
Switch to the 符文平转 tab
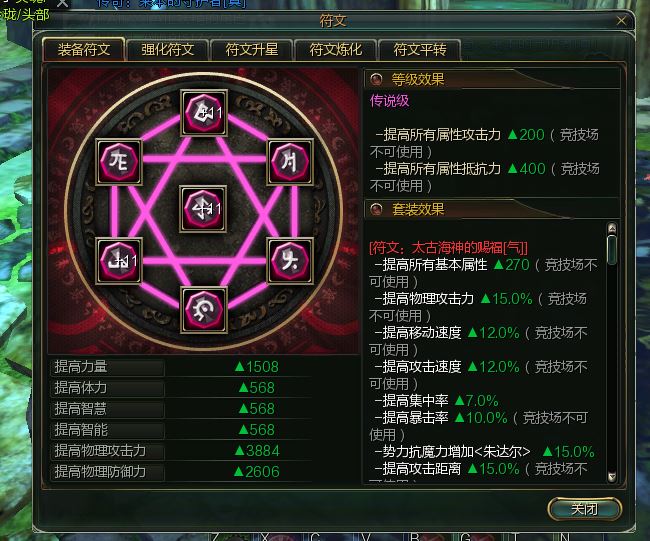pyautogui.click(x=420, y=50)
